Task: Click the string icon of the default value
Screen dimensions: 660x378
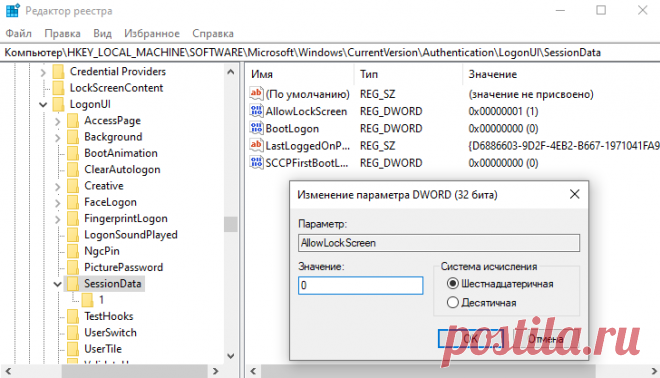Action: [256, 93]
